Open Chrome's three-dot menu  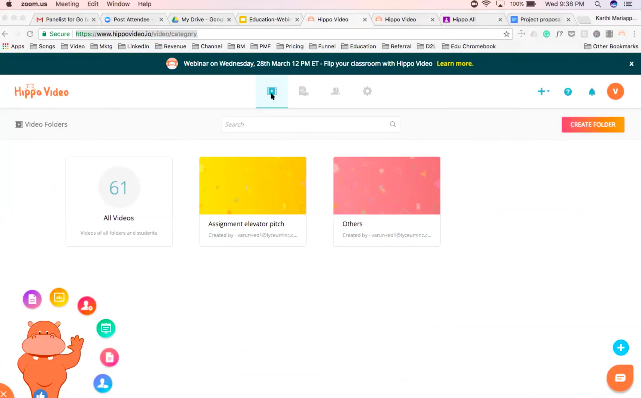tap(634, 34)
